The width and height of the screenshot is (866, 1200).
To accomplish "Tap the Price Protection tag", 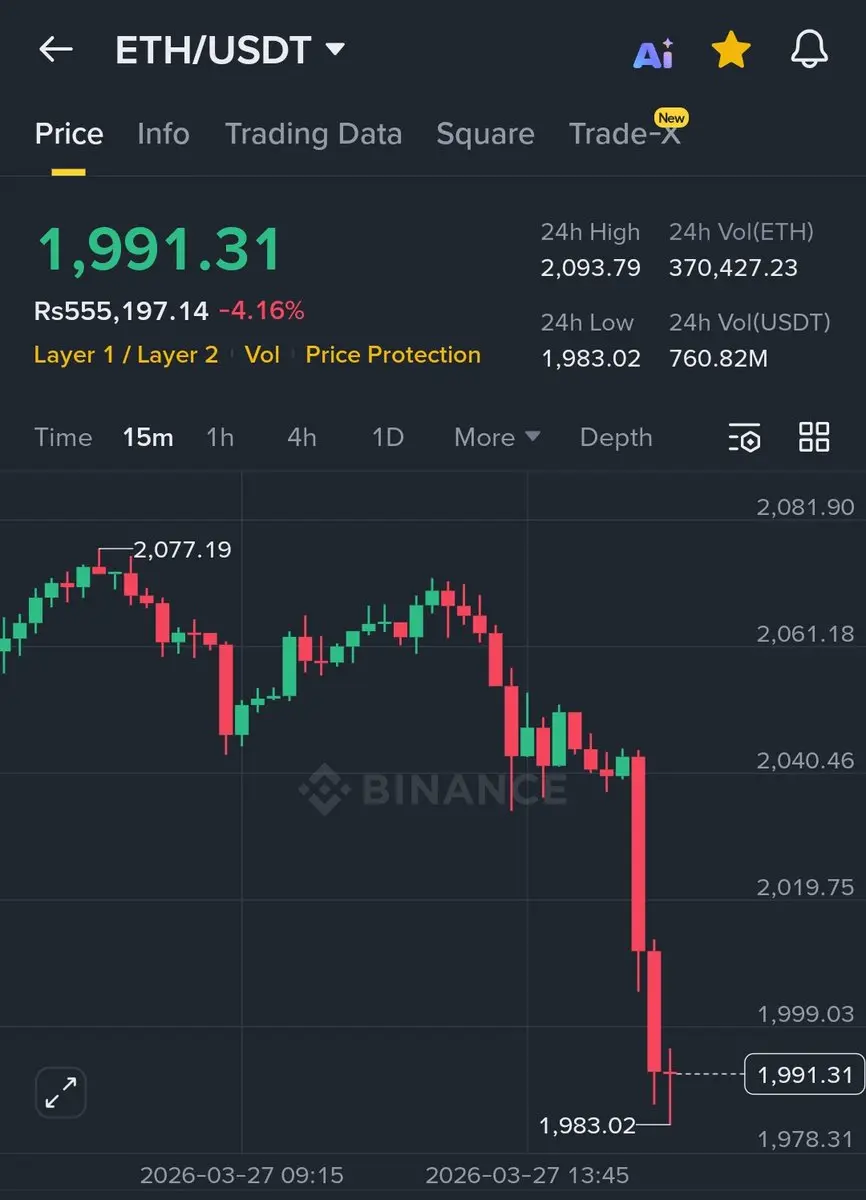I will 393,355.
